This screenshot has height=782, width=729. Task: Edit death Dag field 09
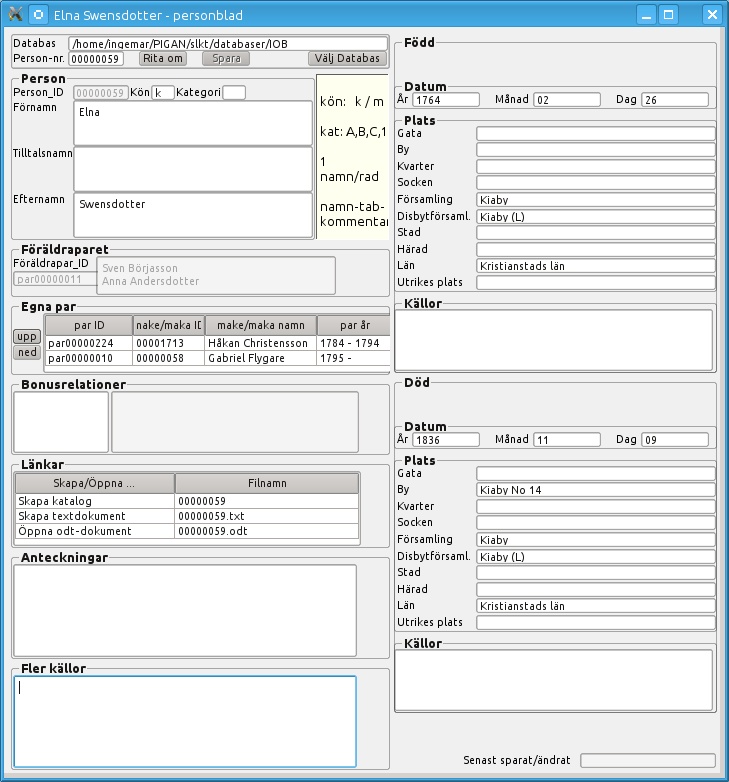click(675, 440)
